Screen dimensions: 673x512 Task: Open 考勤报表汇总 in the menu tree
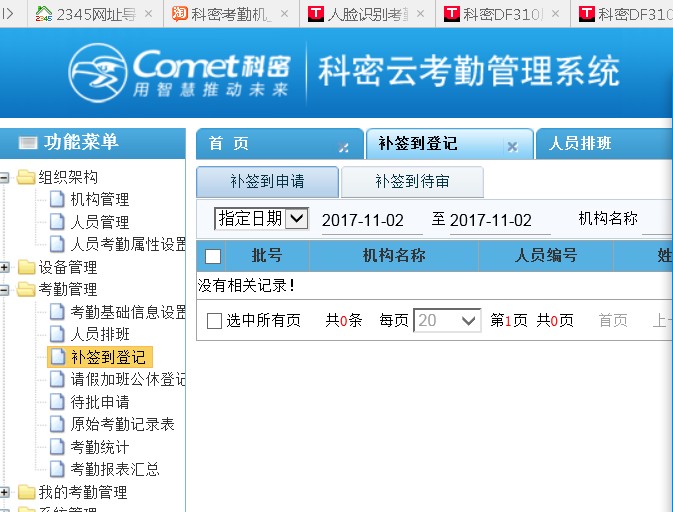pos(115,469)
